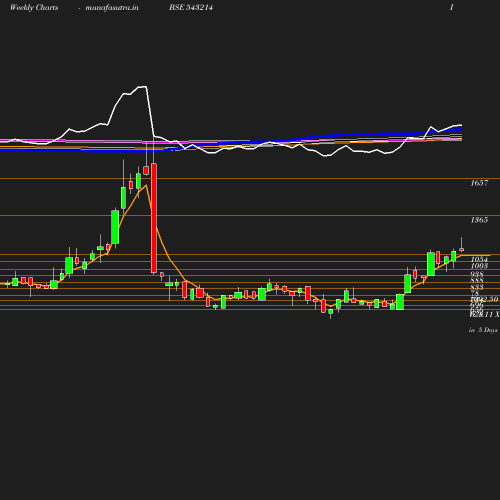The image size is (500, 500).
Task: Click the "in 5 Days" label
Action: (483, 330)
